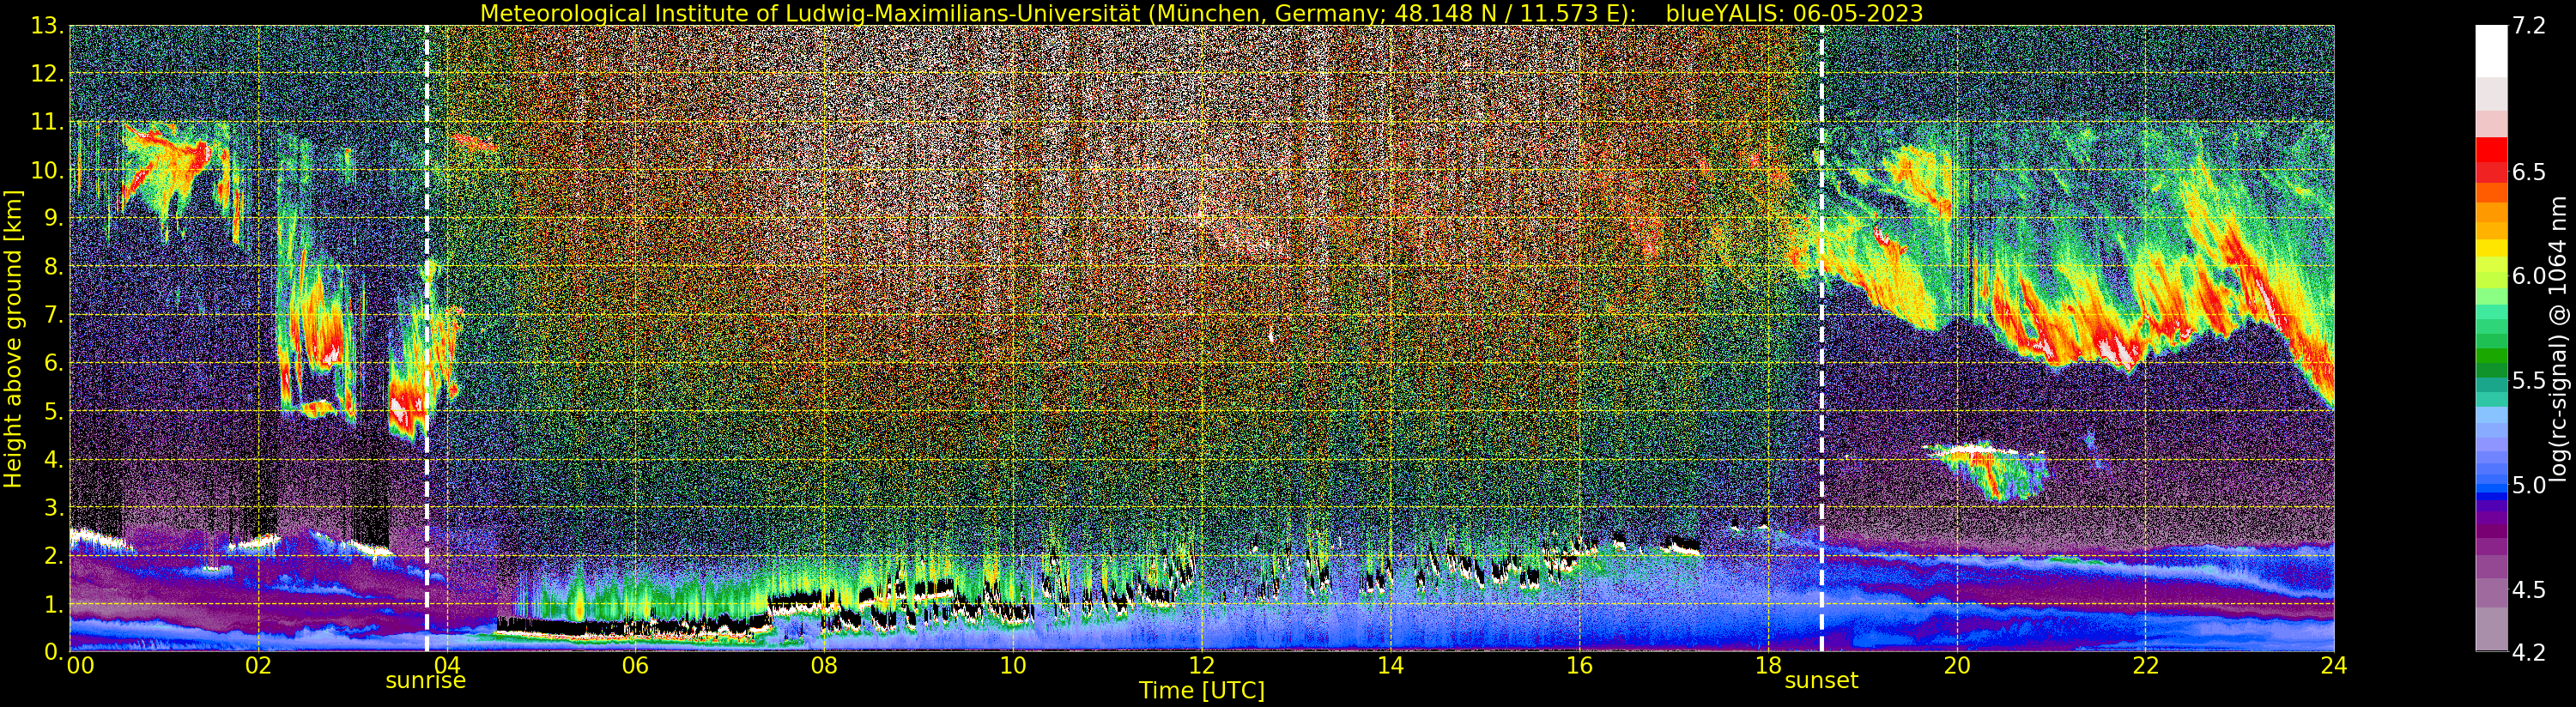Viewport: 2576px width, 707px height.
Task: Click the white dashed sunset marker line
Action: pos(1821,338)
